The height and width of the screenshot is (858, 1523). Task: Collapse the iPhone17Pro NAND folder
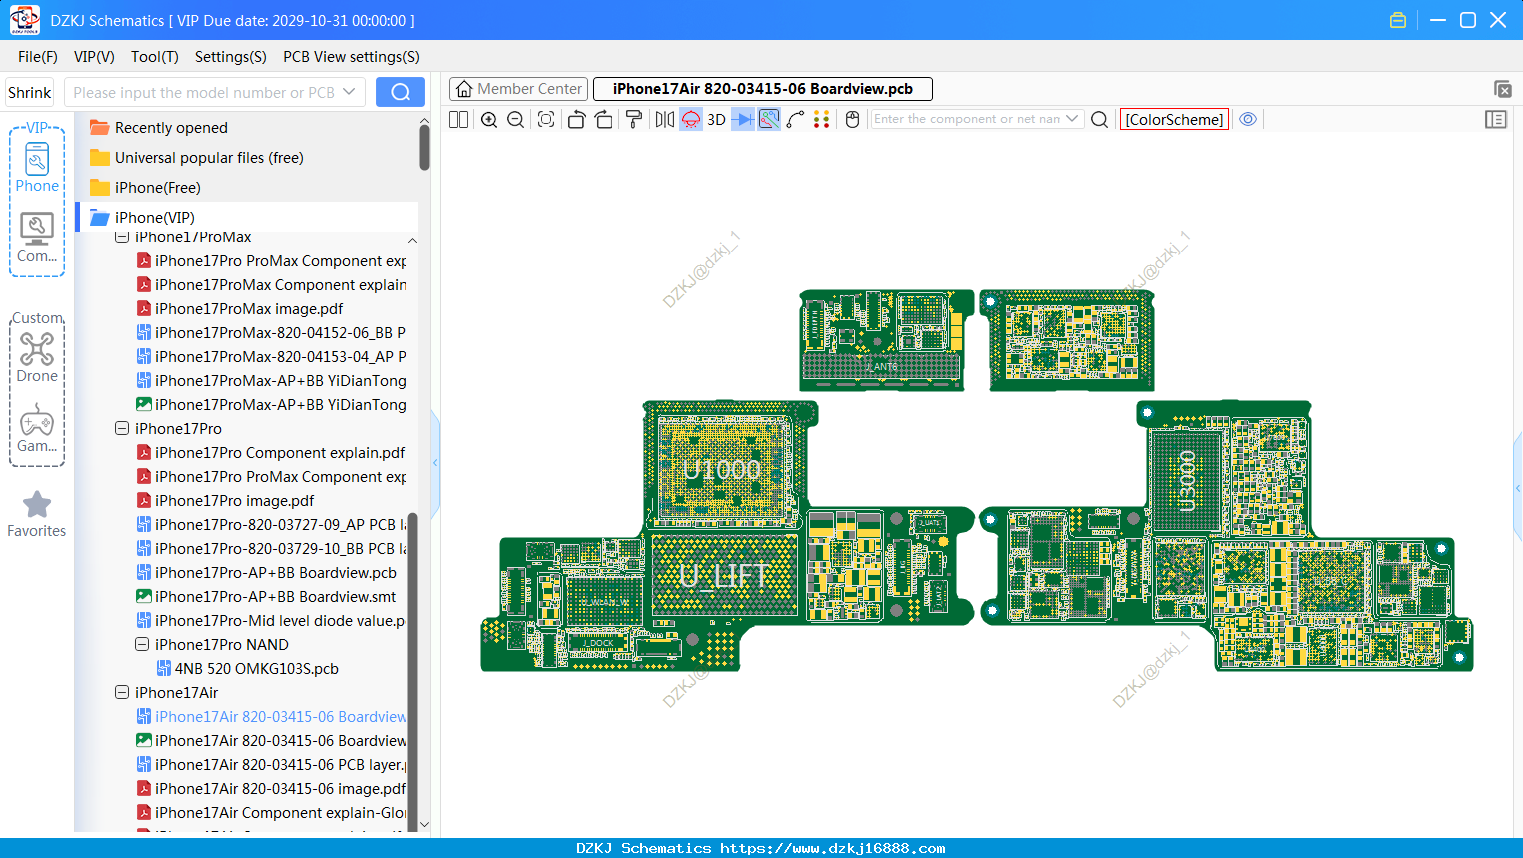[142, 644]
